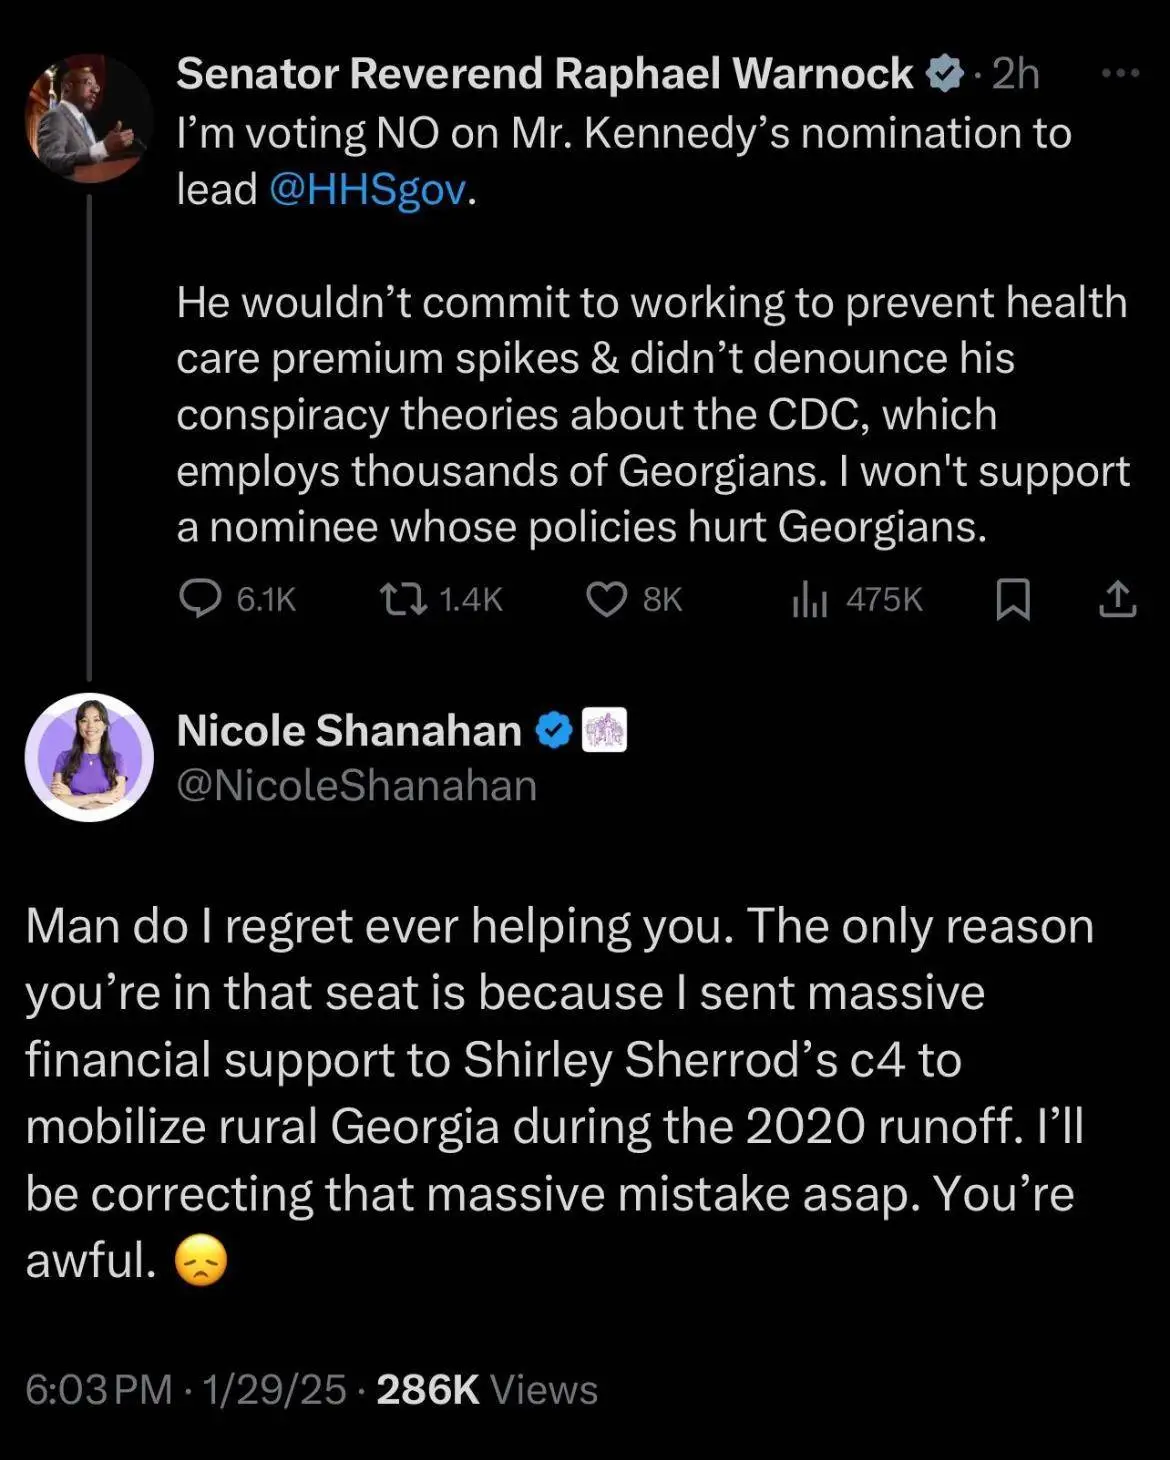Viewport: 1170px width, 1460px height.
Task: Click Nicole Shanahan's blue verified checkmark
Action: coord(553,730)
